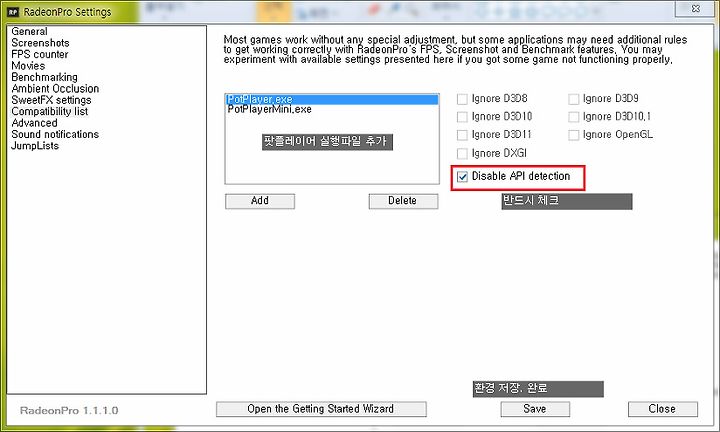
Task: Click the Add button
Action: coord(260,201)
